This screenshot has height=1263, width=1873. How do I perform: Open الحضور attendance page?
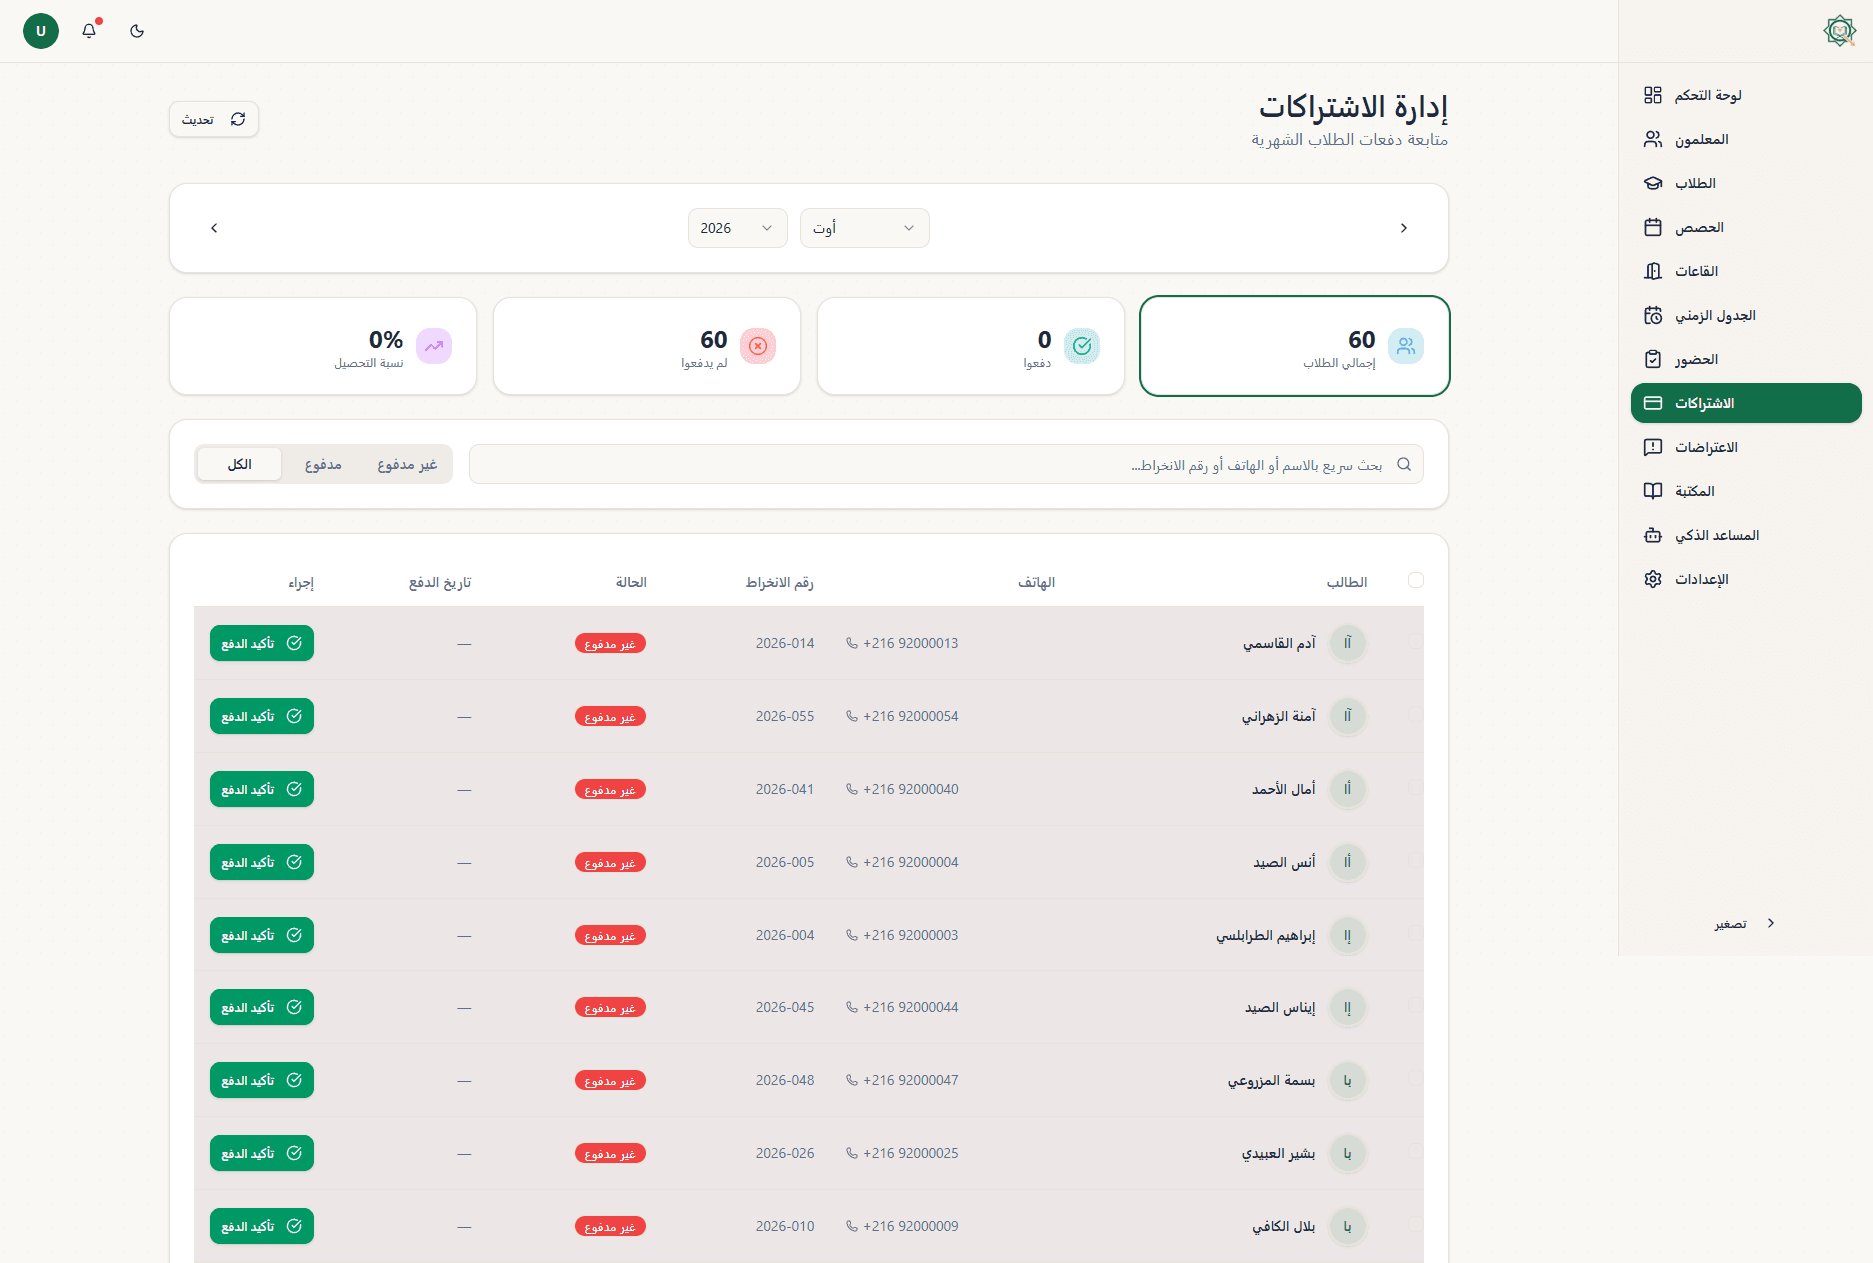pos(1746,359)
